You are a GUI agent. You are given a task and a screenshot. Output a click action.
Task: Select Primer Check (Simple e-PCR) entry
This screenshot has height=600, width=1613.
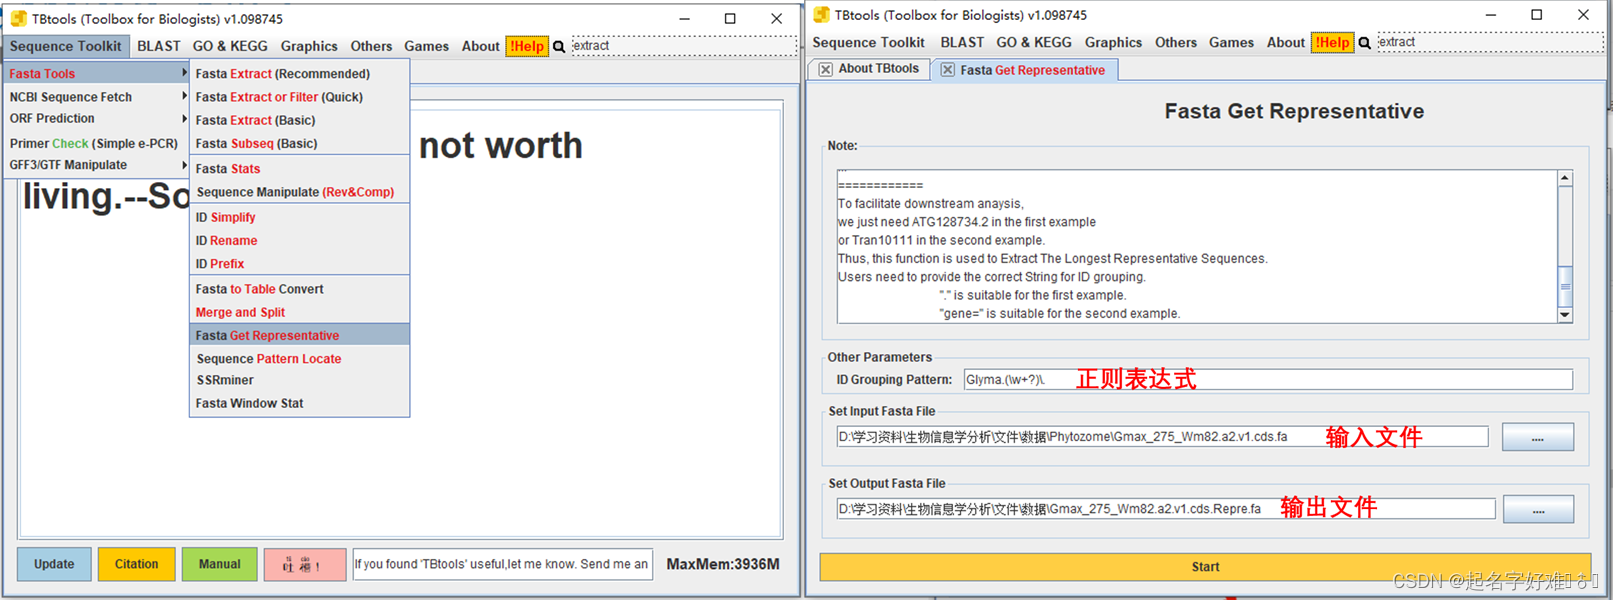pyautogui.click(x=97, y=143)
